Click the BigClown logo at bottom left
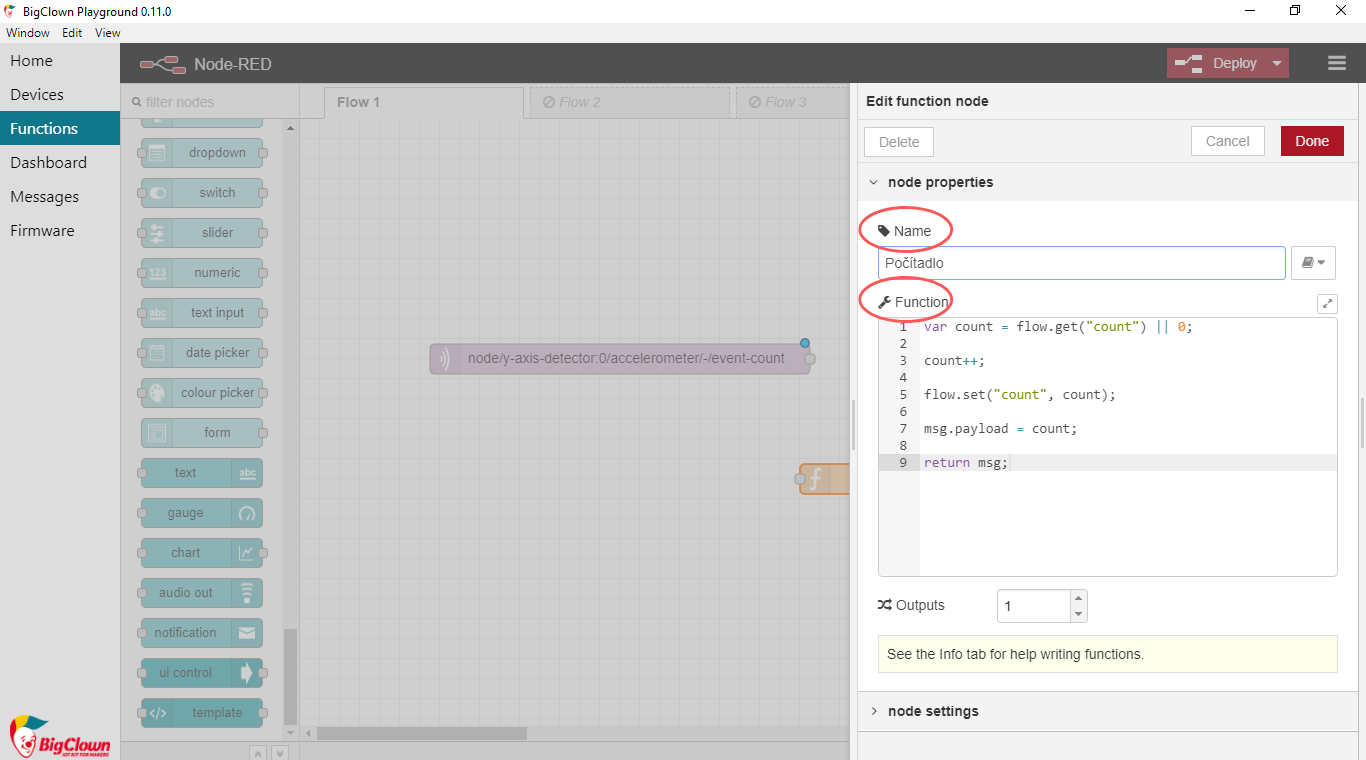1366x760 pixels. (60, 736)
